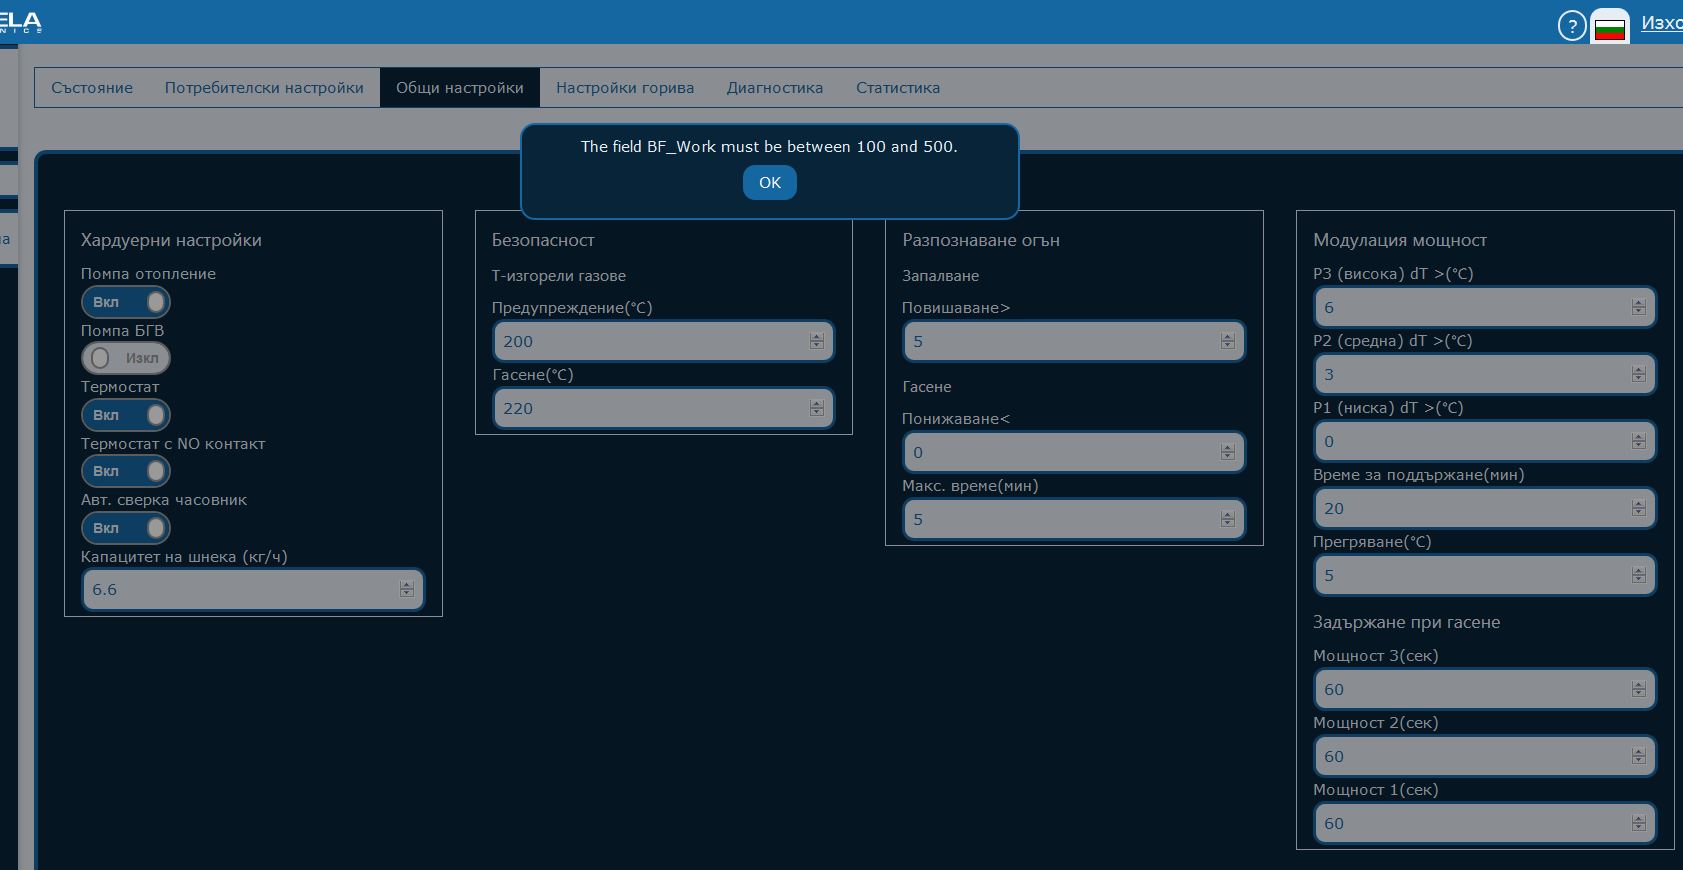This screenshot has height=870, width=1683.
Task: Enable the Помпа БГВ switch
Action: [126, 358]
